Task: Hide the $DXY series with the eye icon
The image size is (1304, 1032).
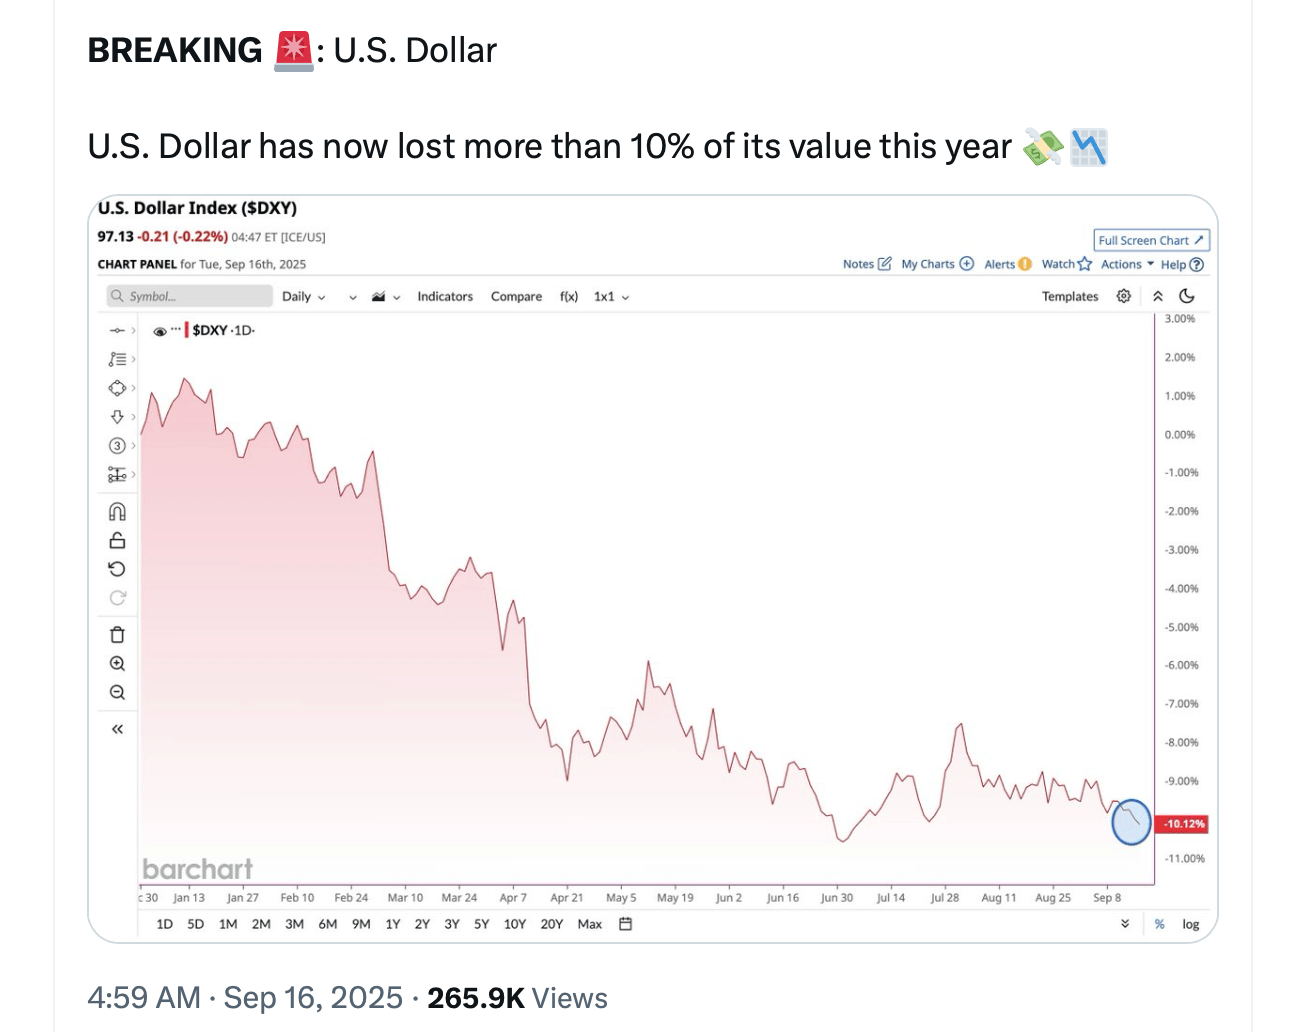Action: pos(159,330)
